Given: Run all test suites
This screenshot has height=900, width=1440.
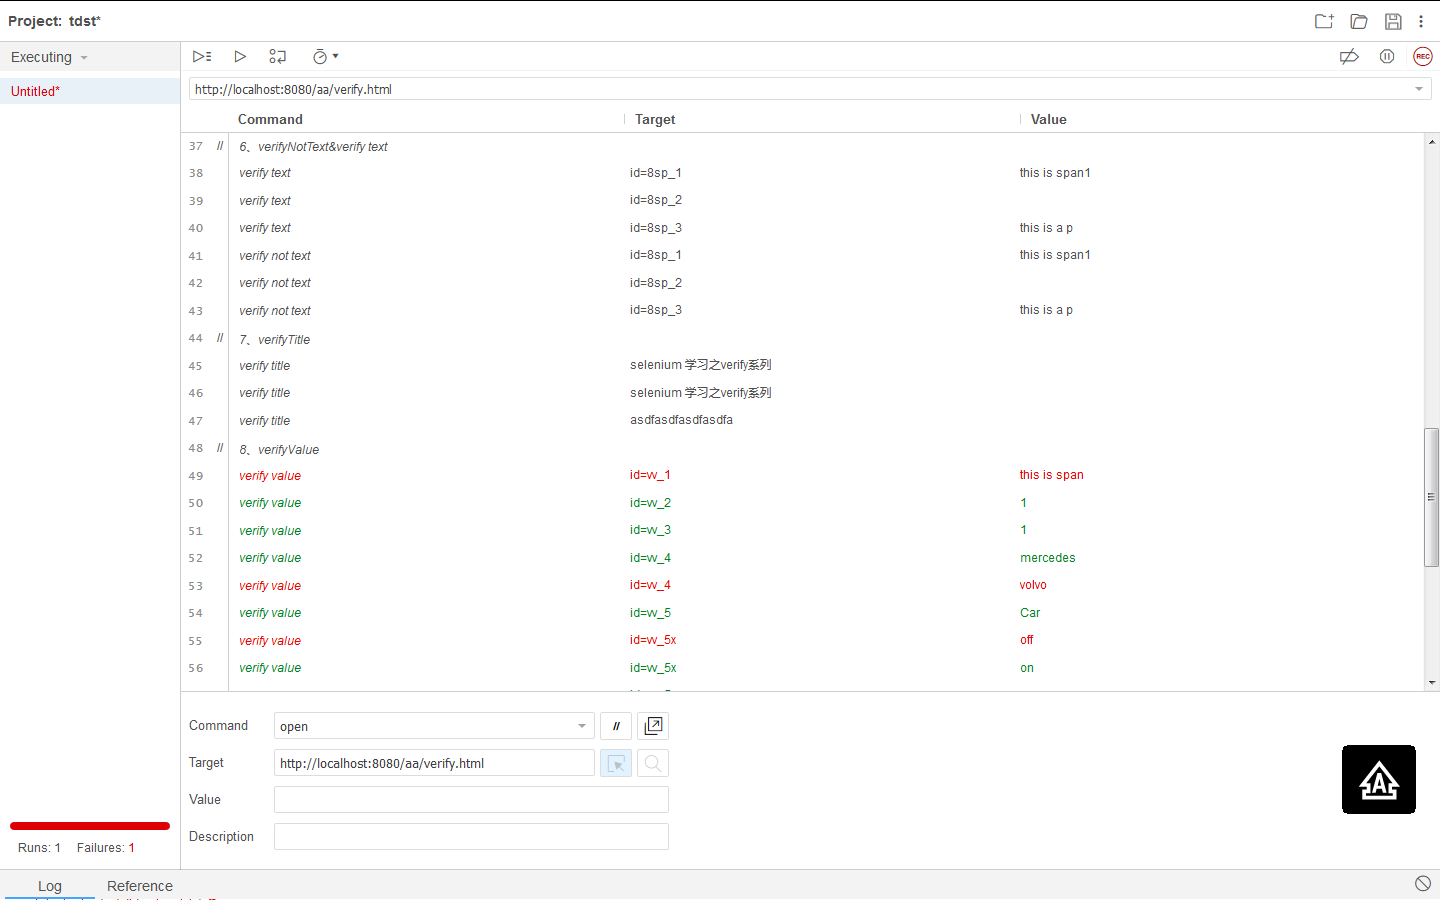Looking at the screenshot, I should click(202, 56).
